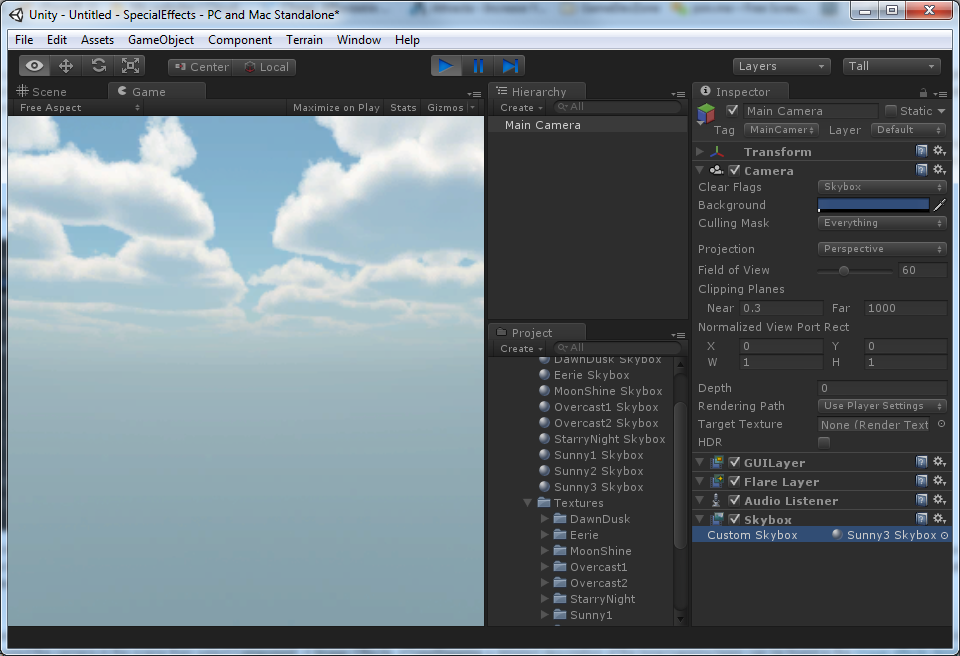Open the Layers dropdown

(781, 66)
